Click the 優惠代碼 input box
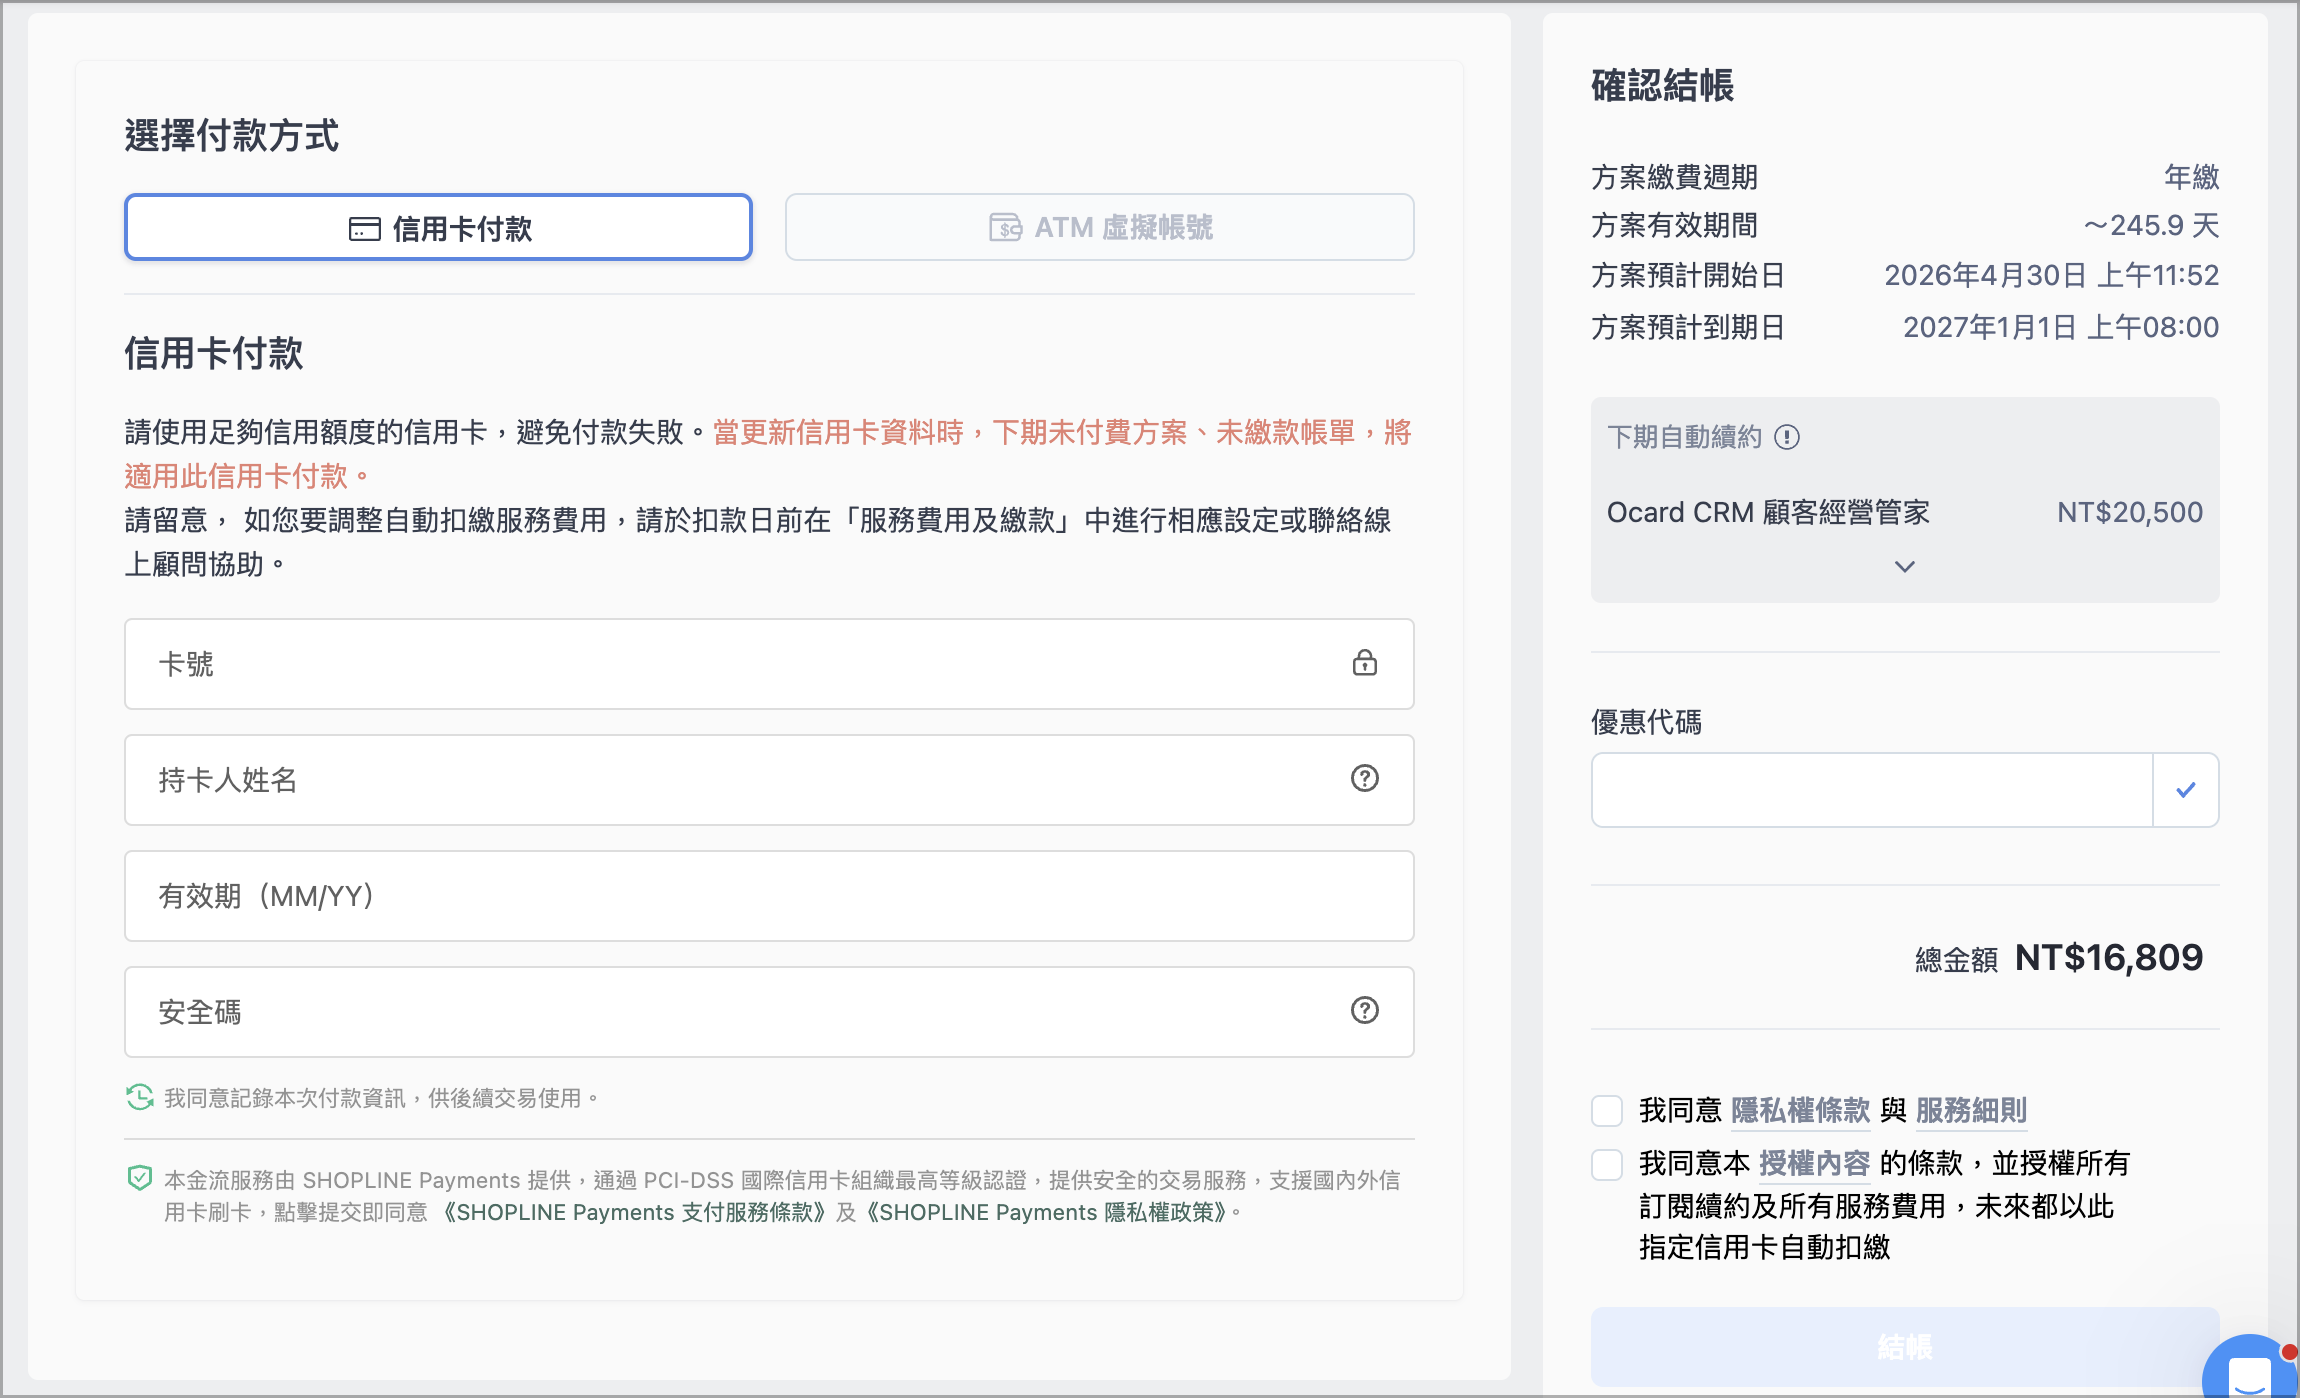Image resolution: width=2300 pixels, height=1398 pixels. point(1872,790)
